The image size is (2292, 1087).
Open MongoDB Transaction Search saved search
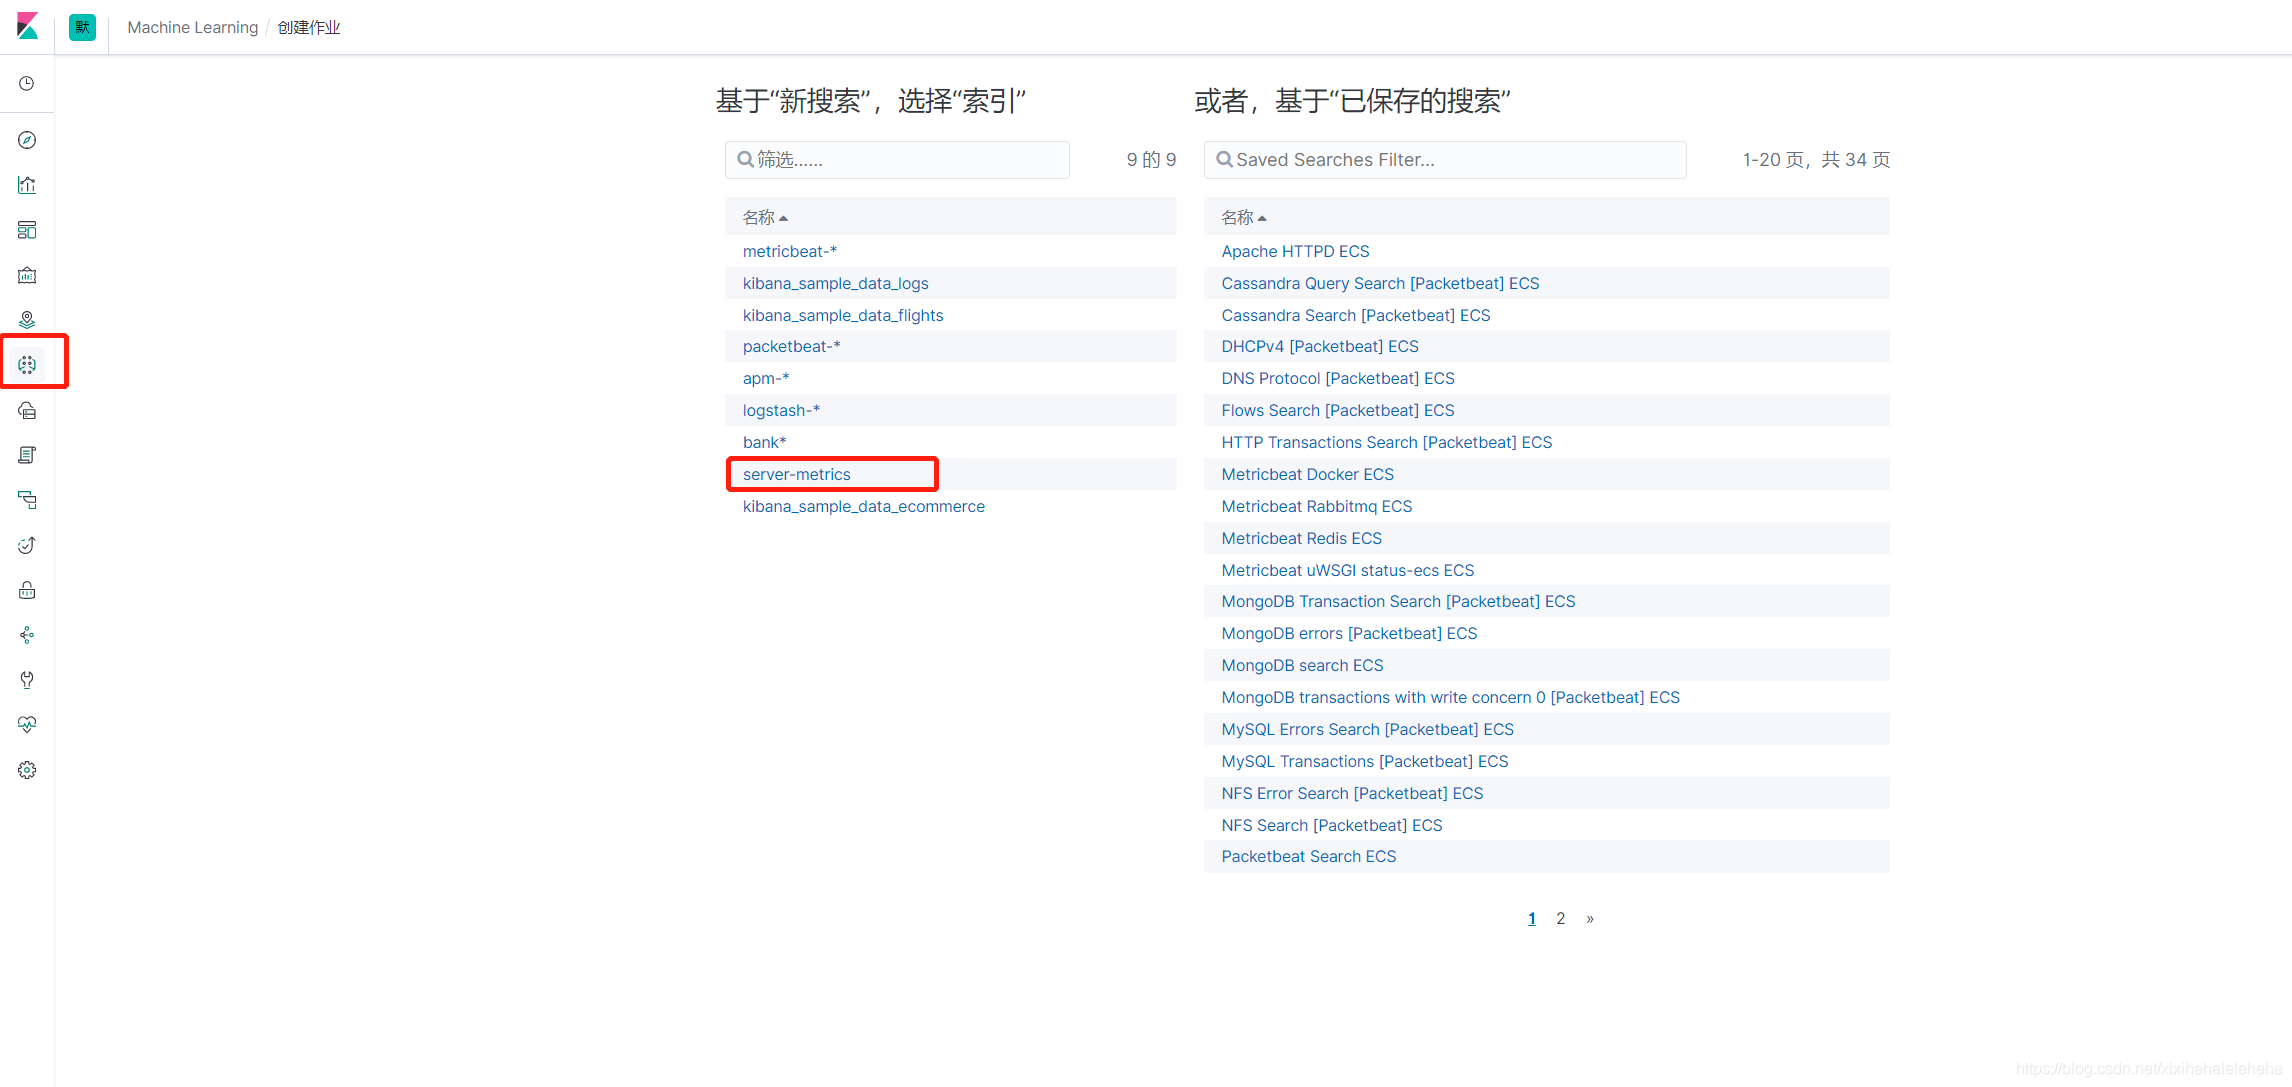[1398, 601]
